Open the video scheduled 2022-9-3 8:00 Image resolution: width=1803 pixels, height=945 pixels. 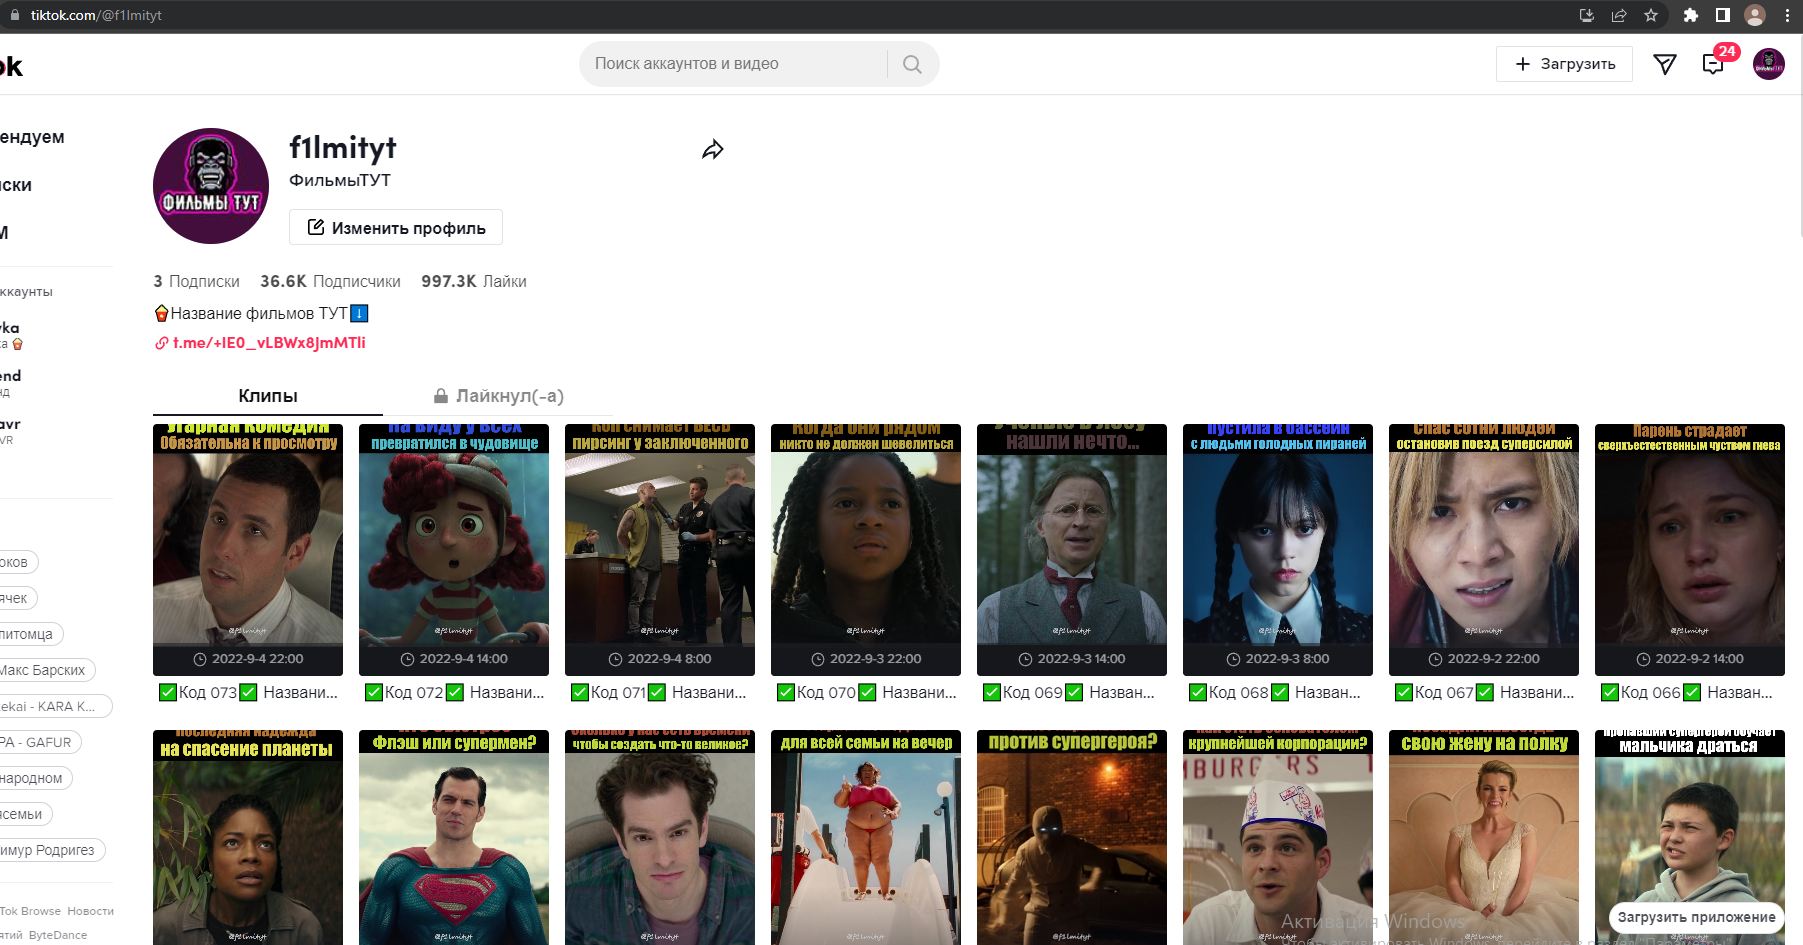point(1278,550)
